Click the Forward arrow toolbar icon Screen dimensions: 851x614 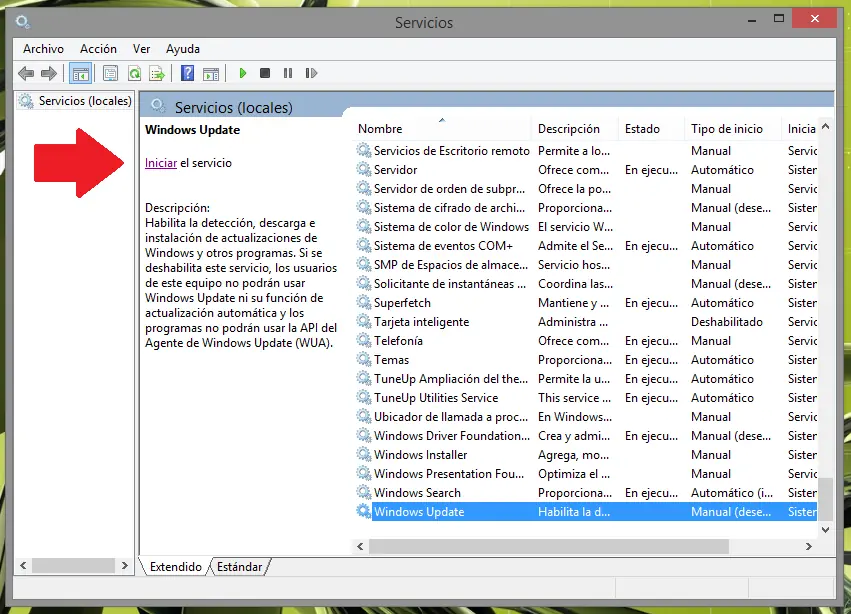tap(49, 73)
